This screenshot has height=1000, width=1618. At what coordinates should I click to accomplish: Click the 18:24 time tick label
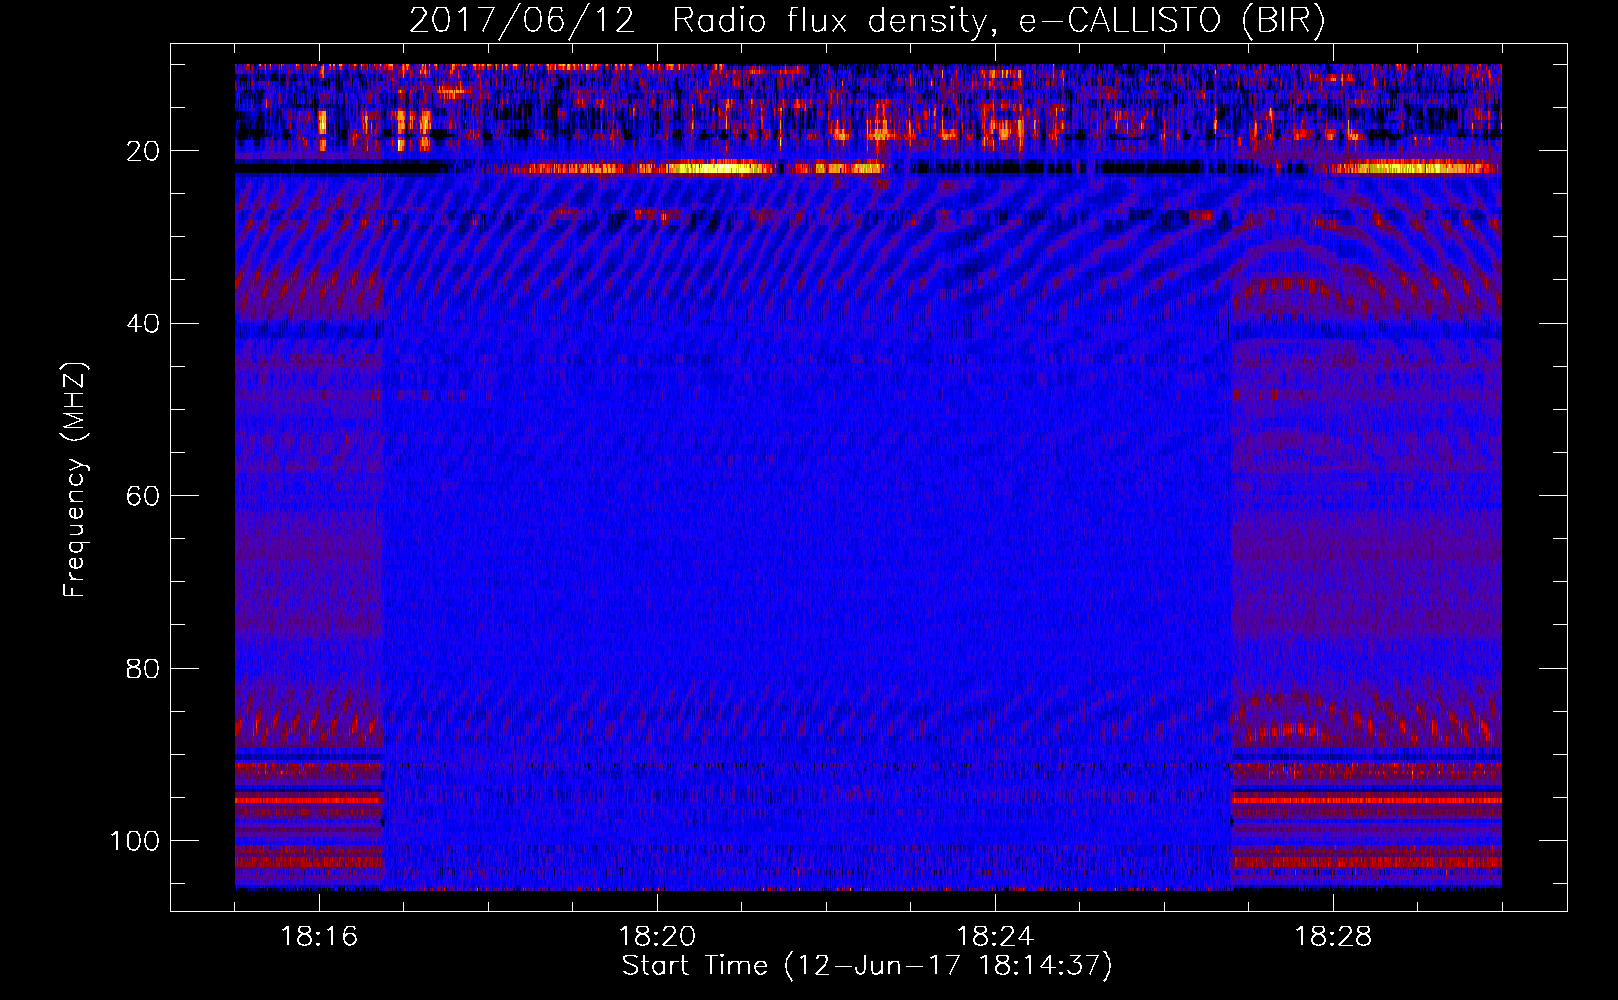point(995,937)
